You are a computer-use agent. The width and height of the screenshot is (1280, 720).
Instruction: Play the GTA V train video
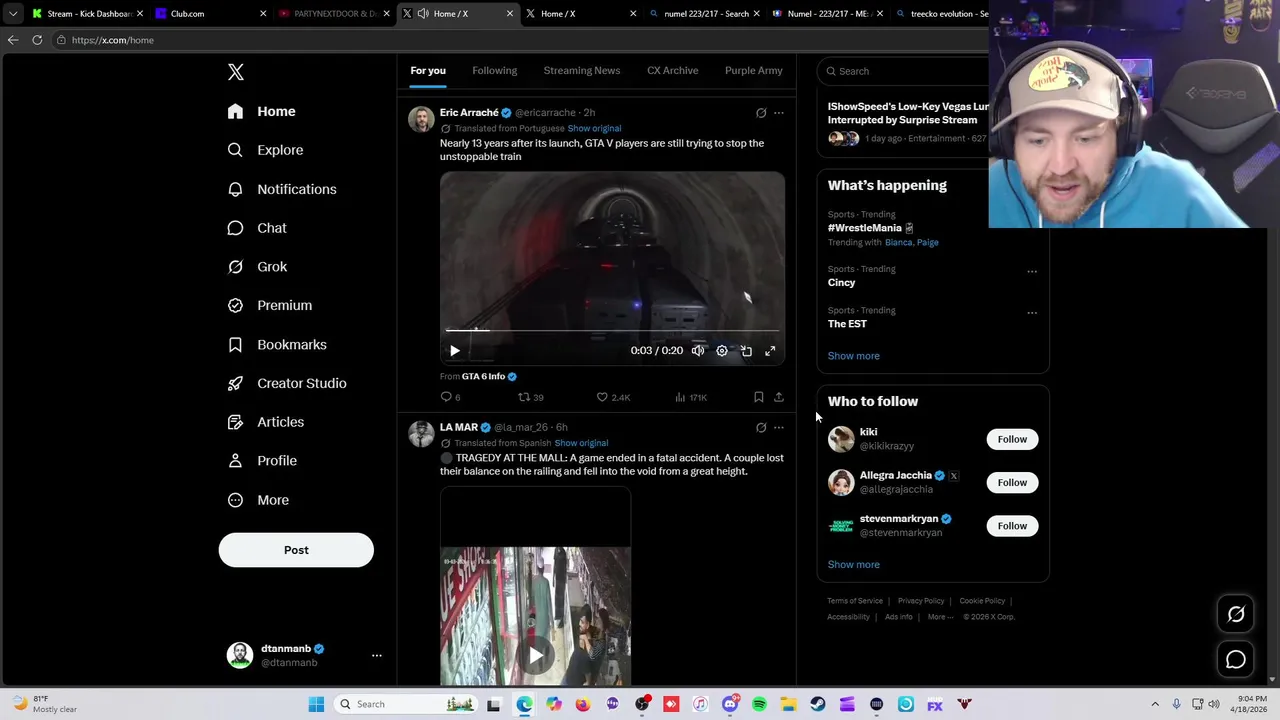454,351
